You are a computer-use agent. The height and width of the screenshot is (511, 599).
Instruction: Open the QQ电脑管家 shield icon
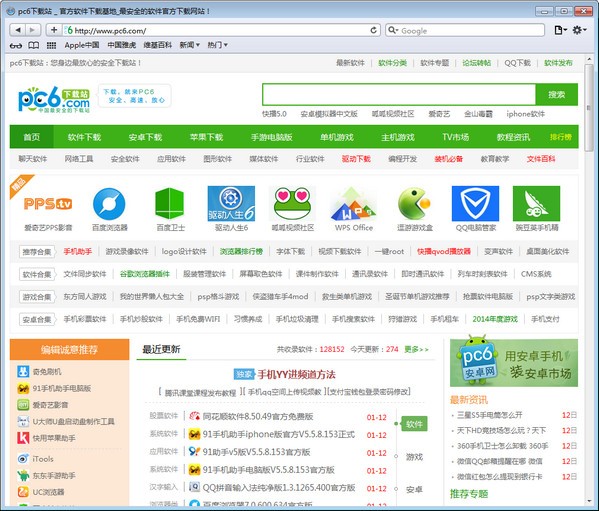click(475, 204)
